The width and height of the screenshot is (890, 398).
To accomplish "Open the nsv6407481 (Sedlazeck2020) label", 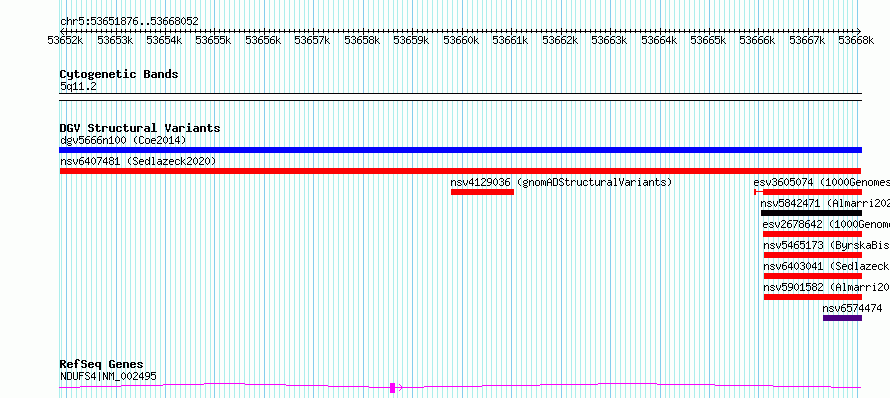I will [138, 161].
